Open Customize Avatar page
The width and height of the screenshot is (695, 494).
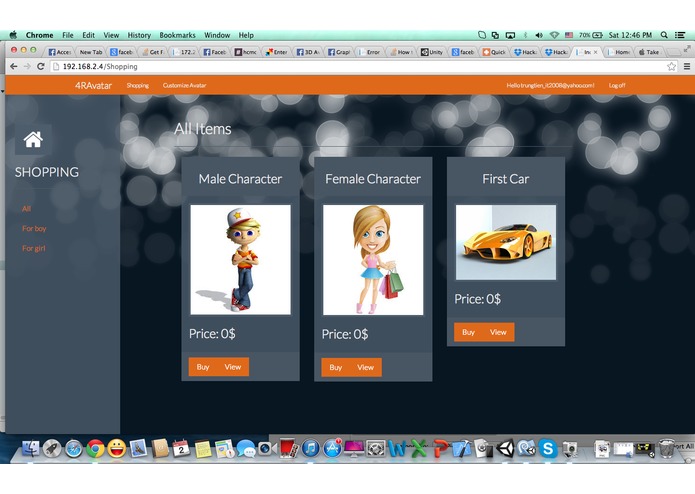click(x=184, y=86)
